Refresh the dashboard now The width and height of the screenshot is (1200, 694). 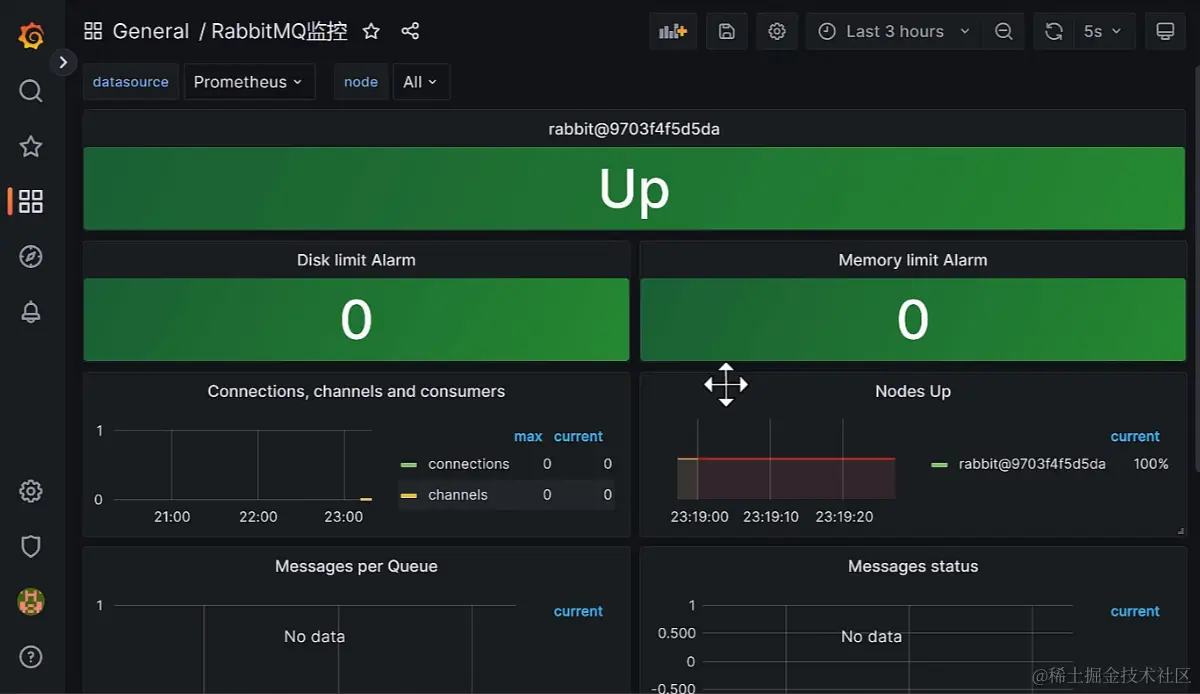(1053, 31)
